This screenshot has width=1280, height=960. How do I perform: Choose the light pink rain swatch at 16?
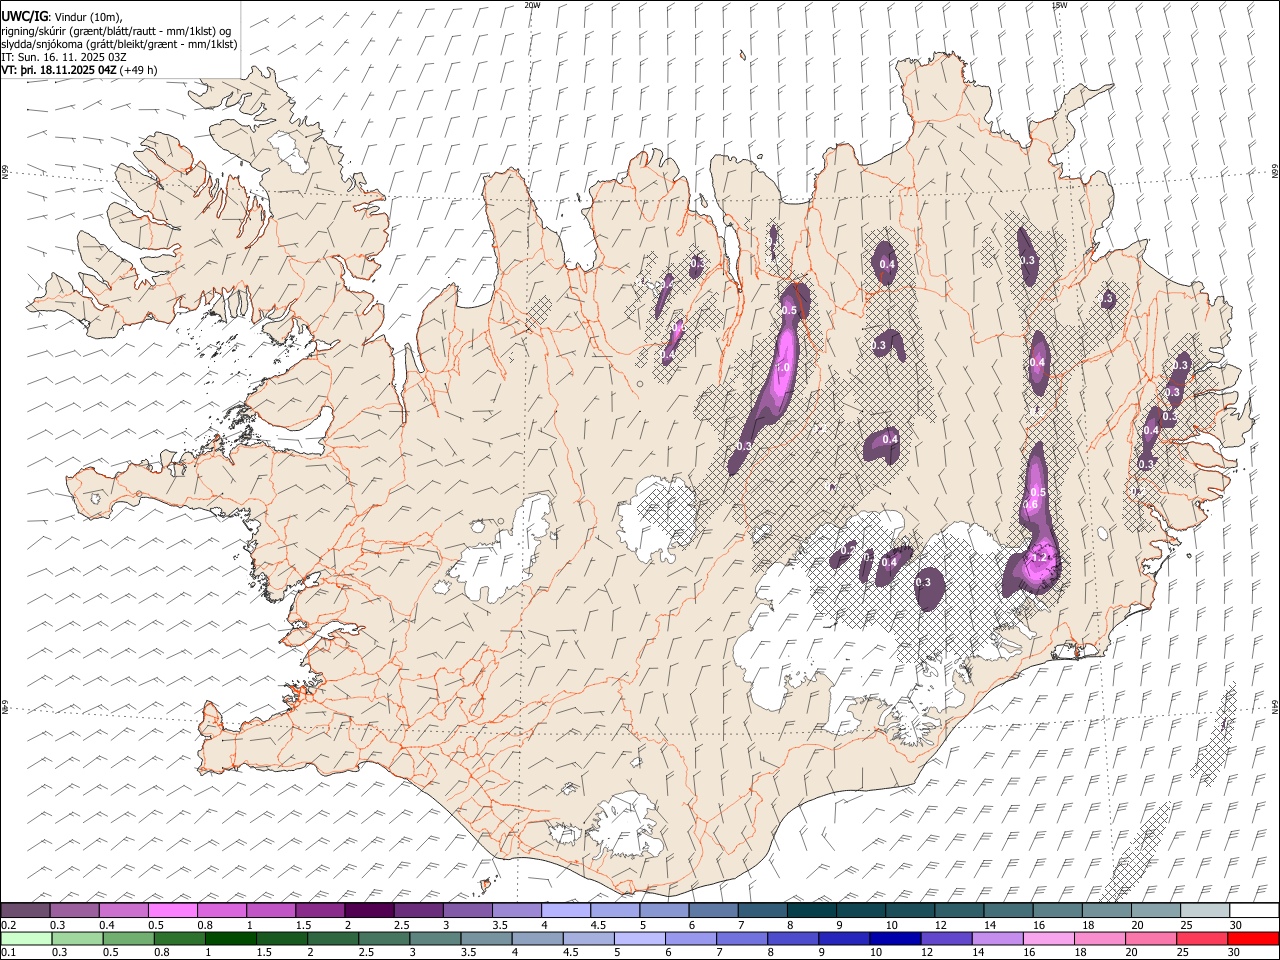click(1049, 938)
